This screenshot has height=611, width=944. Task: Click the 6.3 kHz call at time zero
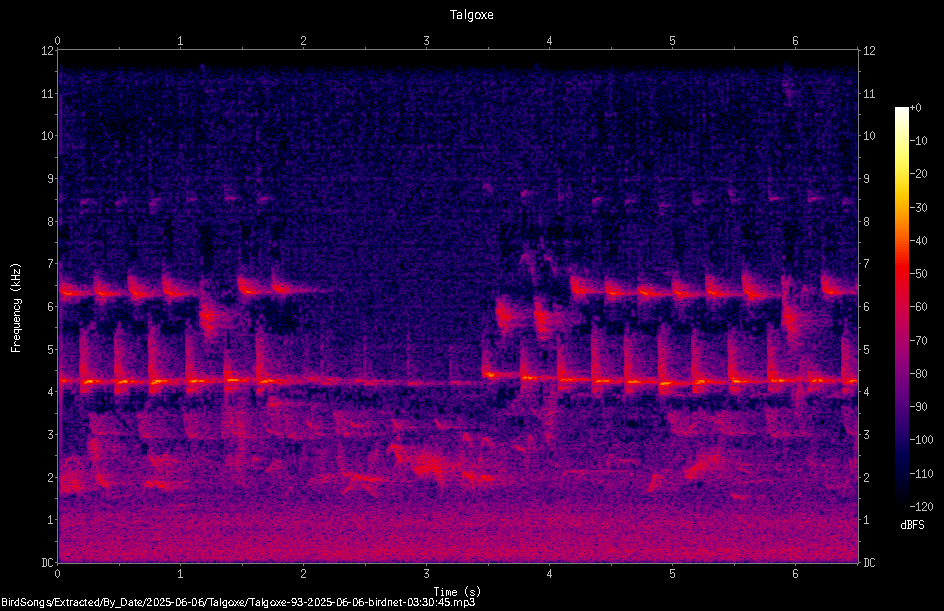66,293
